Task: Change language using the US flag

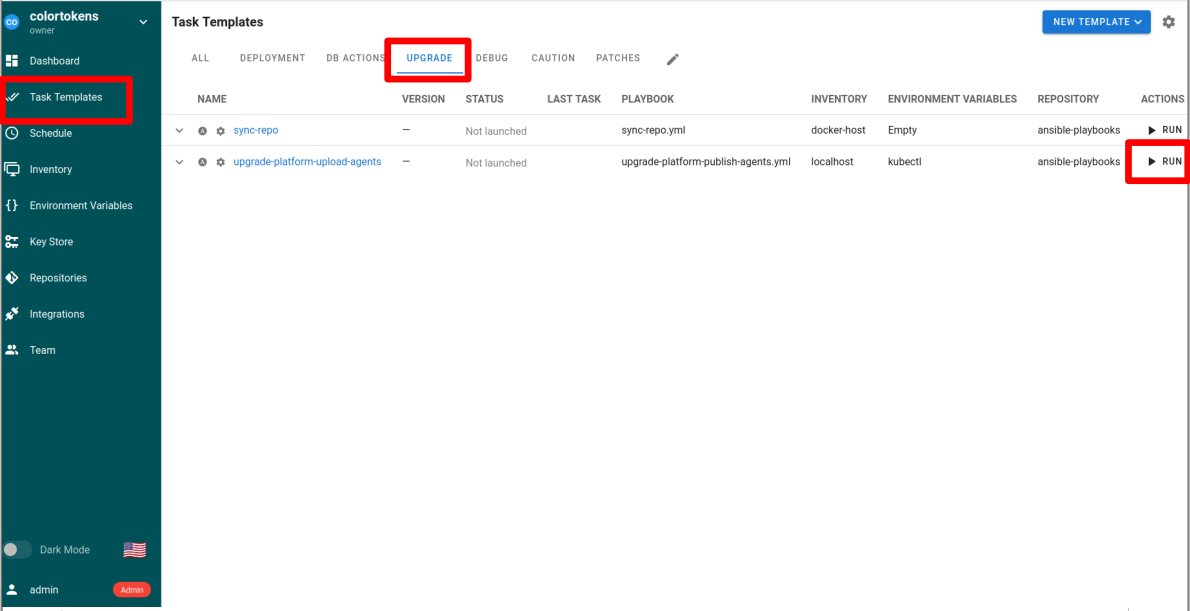Action: [x=134, y=550]
